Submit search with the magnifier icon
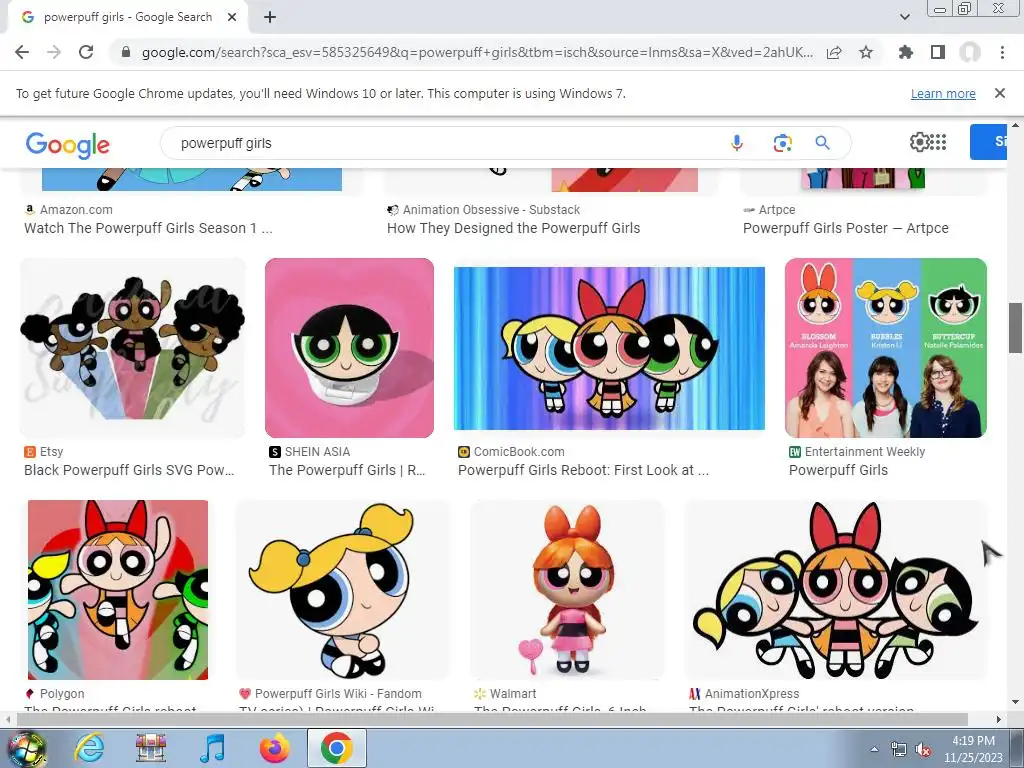 click(823, 142)
